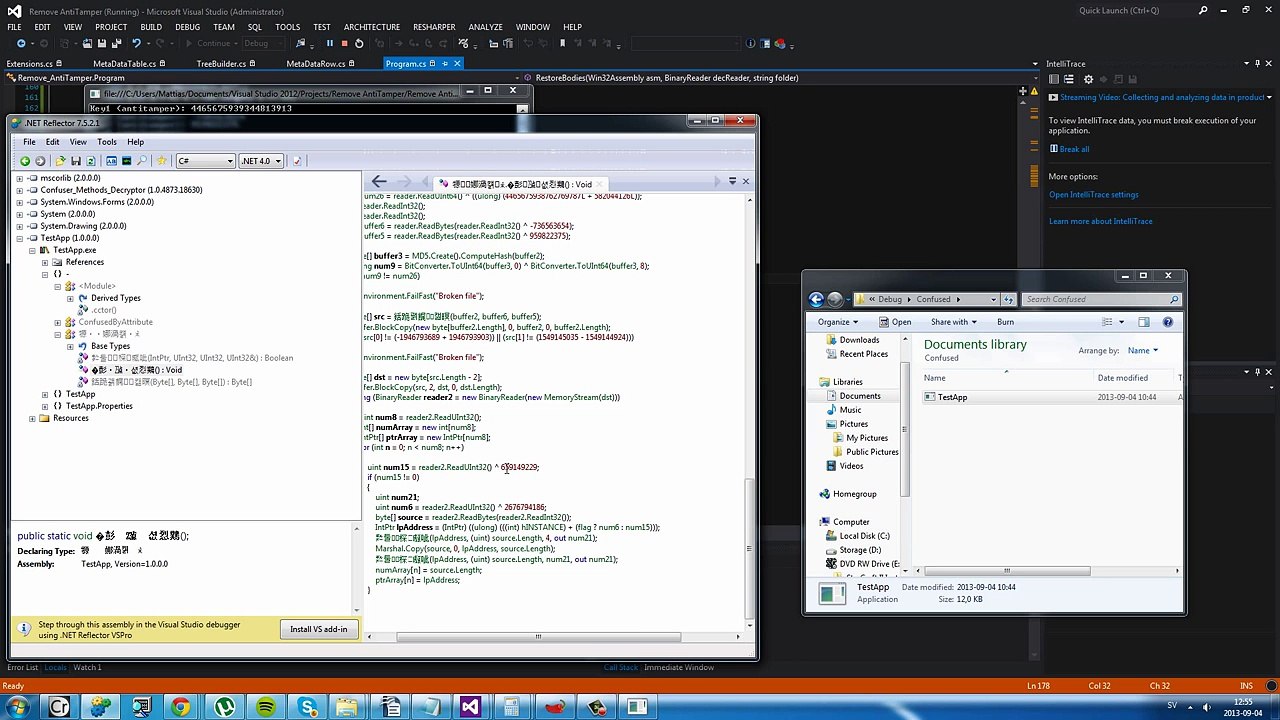Toggle the preview pane icon in Explorer
The width and height of the screenshot is (1280, 720).
1144,322
